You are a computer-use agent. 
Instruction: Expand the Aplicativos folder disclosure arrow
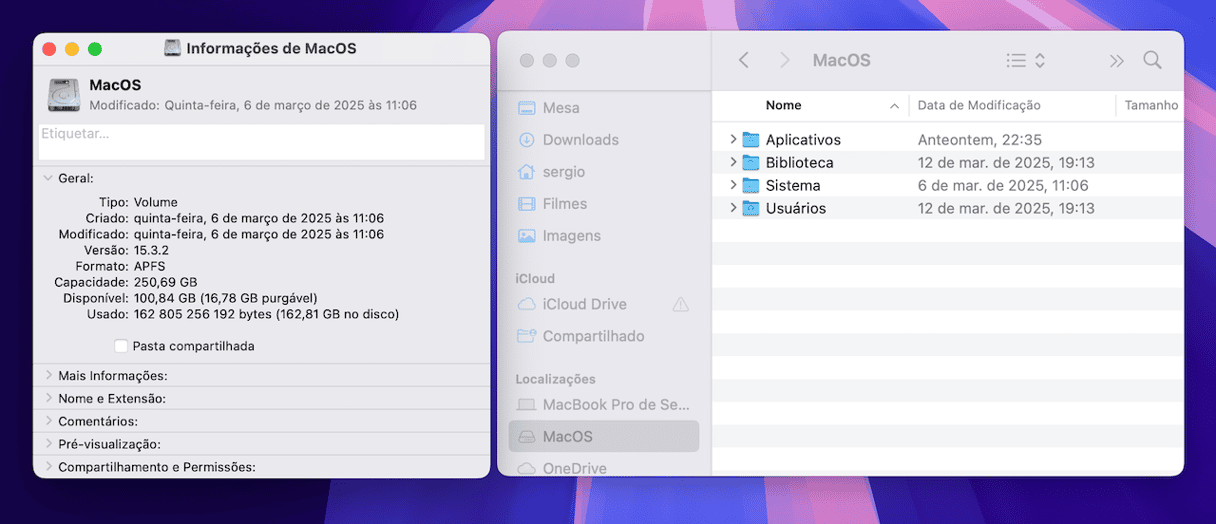(x=733, y=139)
